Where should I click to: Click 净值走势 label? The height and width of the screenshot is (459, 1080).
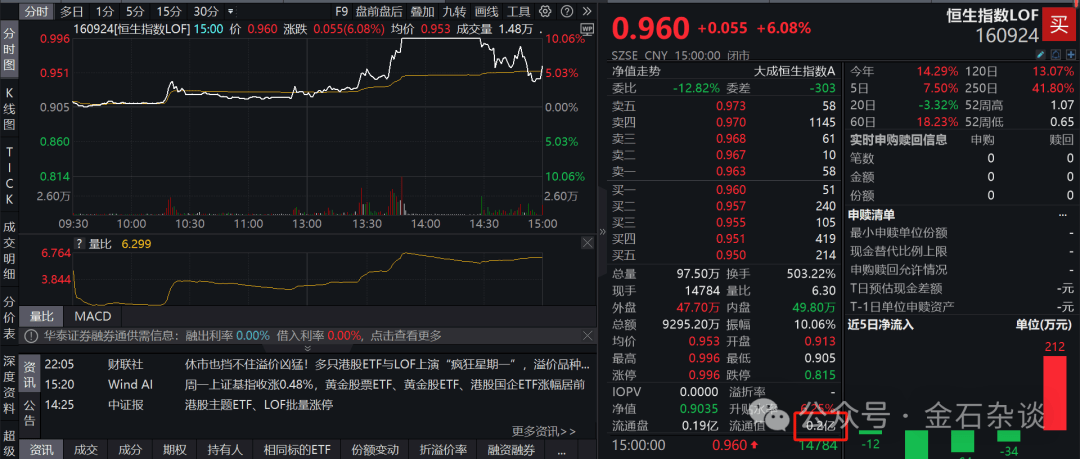click(x=635, y=70)
